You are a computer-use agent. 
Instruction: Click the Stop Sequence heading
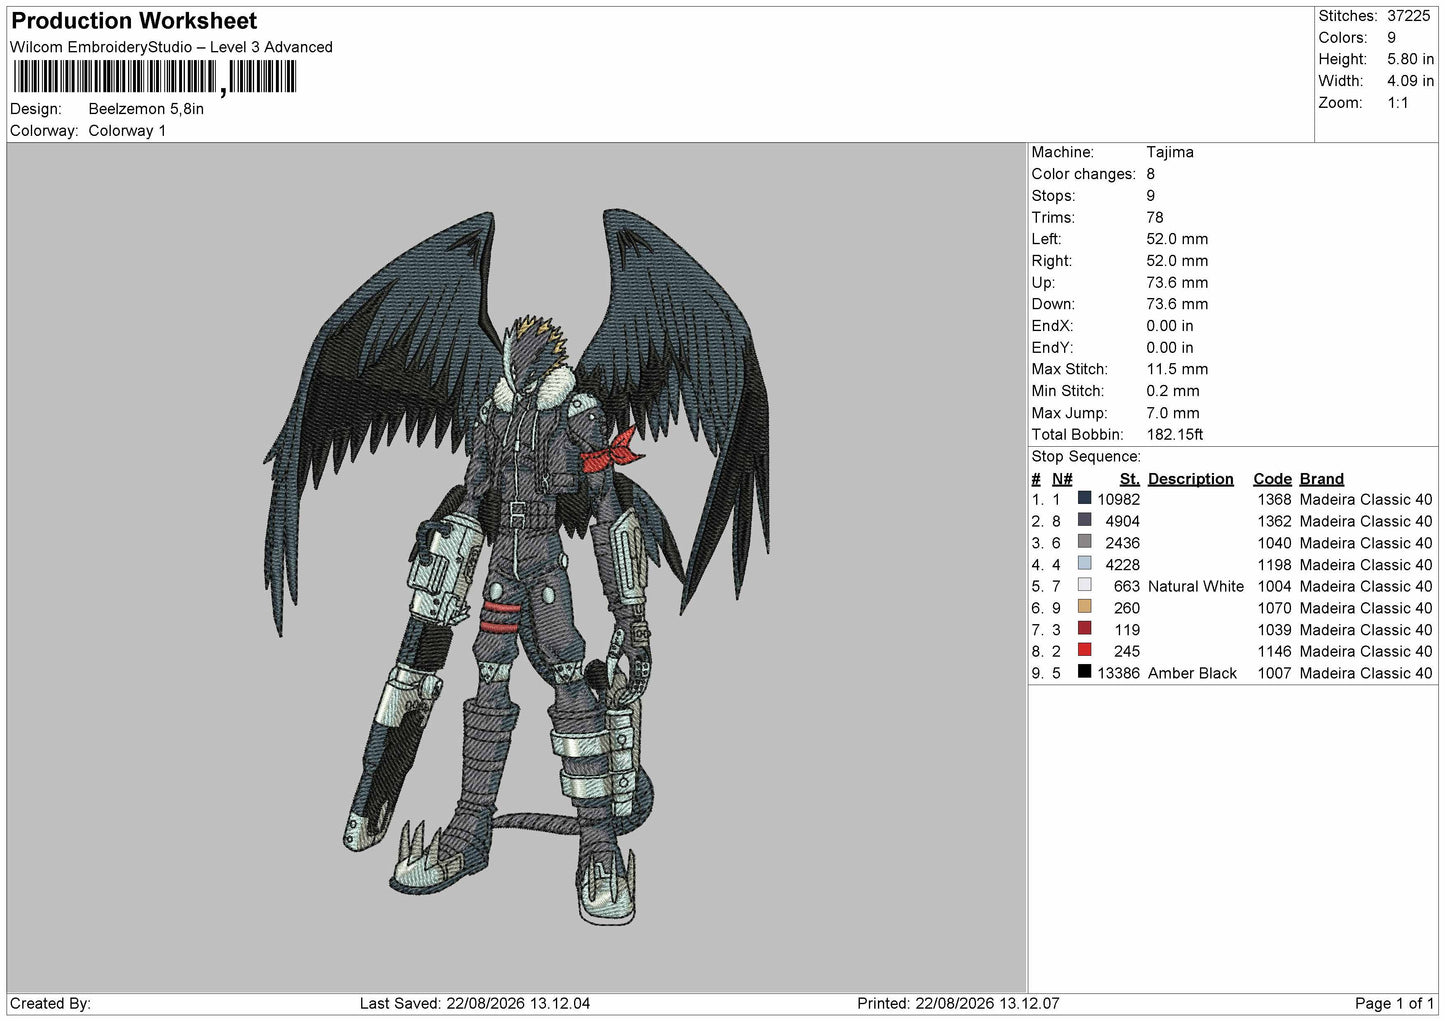coord(1086,457)
